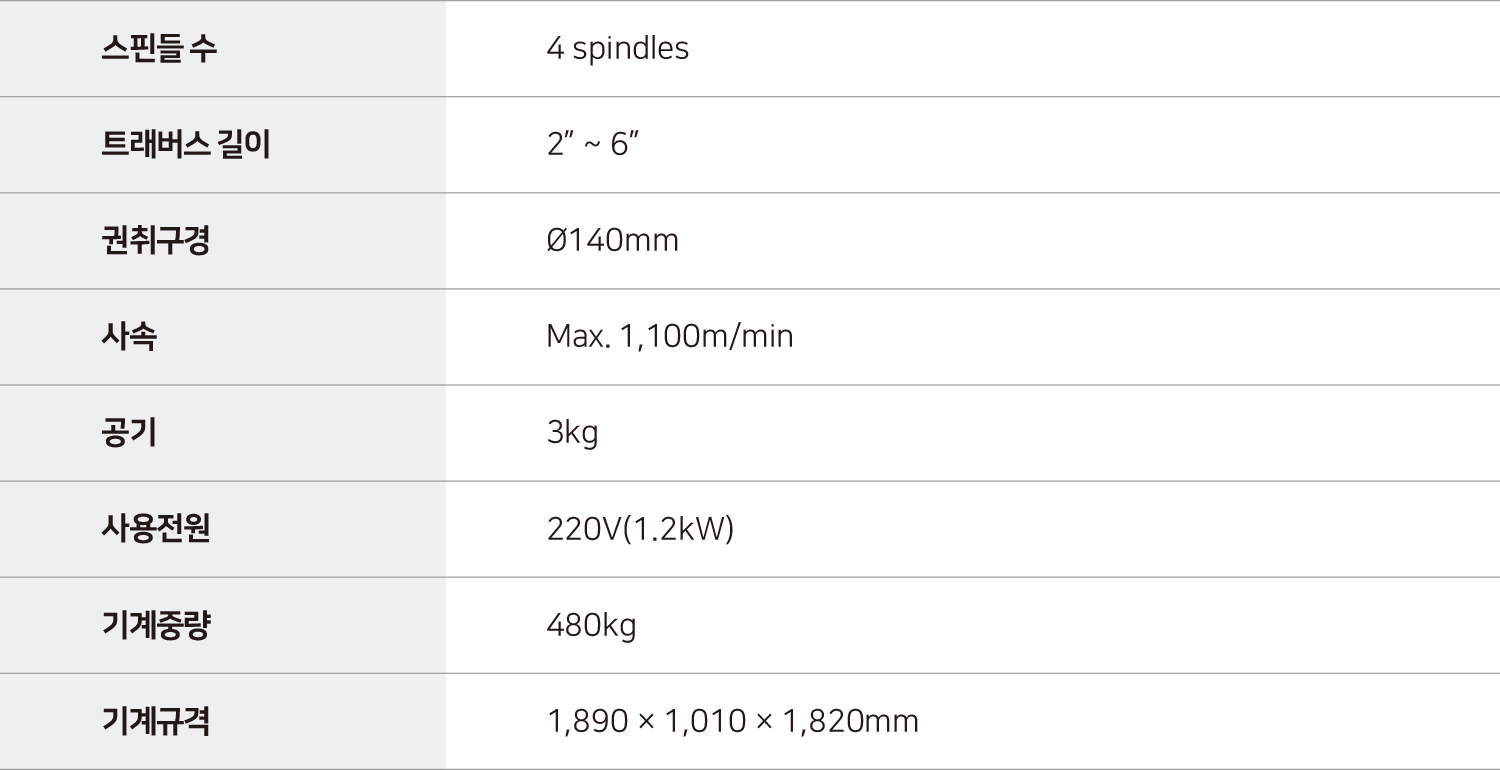1500x770 pixels.
Task: Click the Ø symbol in the winding diameter
Action: [557, 241]
